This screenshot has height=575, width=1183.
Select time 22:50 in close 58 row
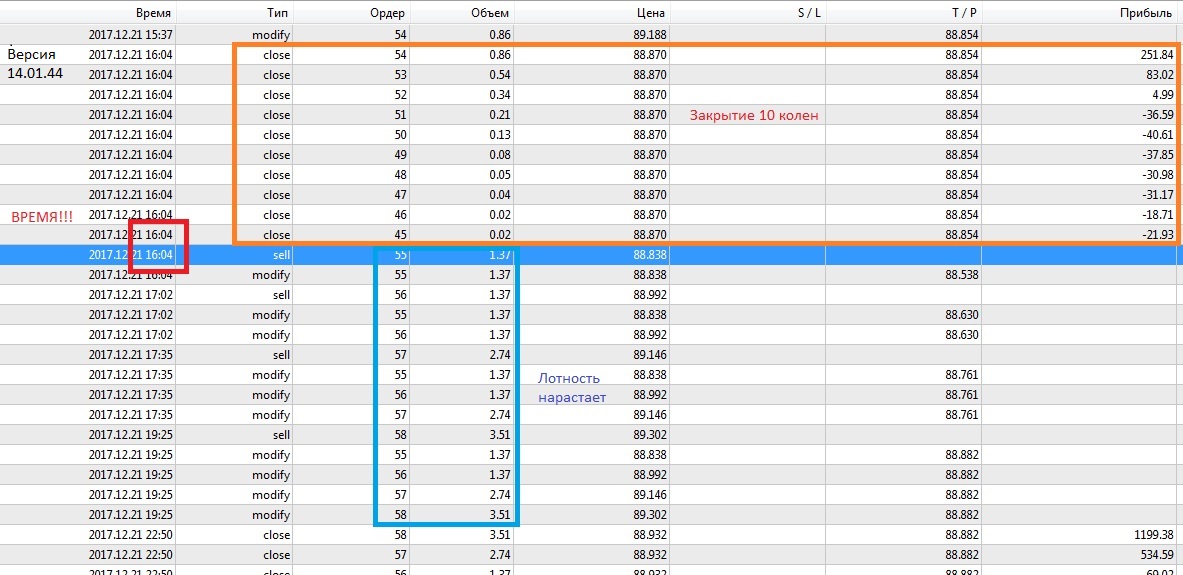tap(131, 534)
